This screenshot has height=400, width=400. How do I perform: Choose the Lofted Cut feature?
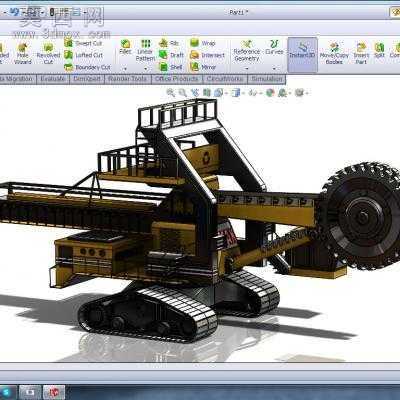coord(83,55)
